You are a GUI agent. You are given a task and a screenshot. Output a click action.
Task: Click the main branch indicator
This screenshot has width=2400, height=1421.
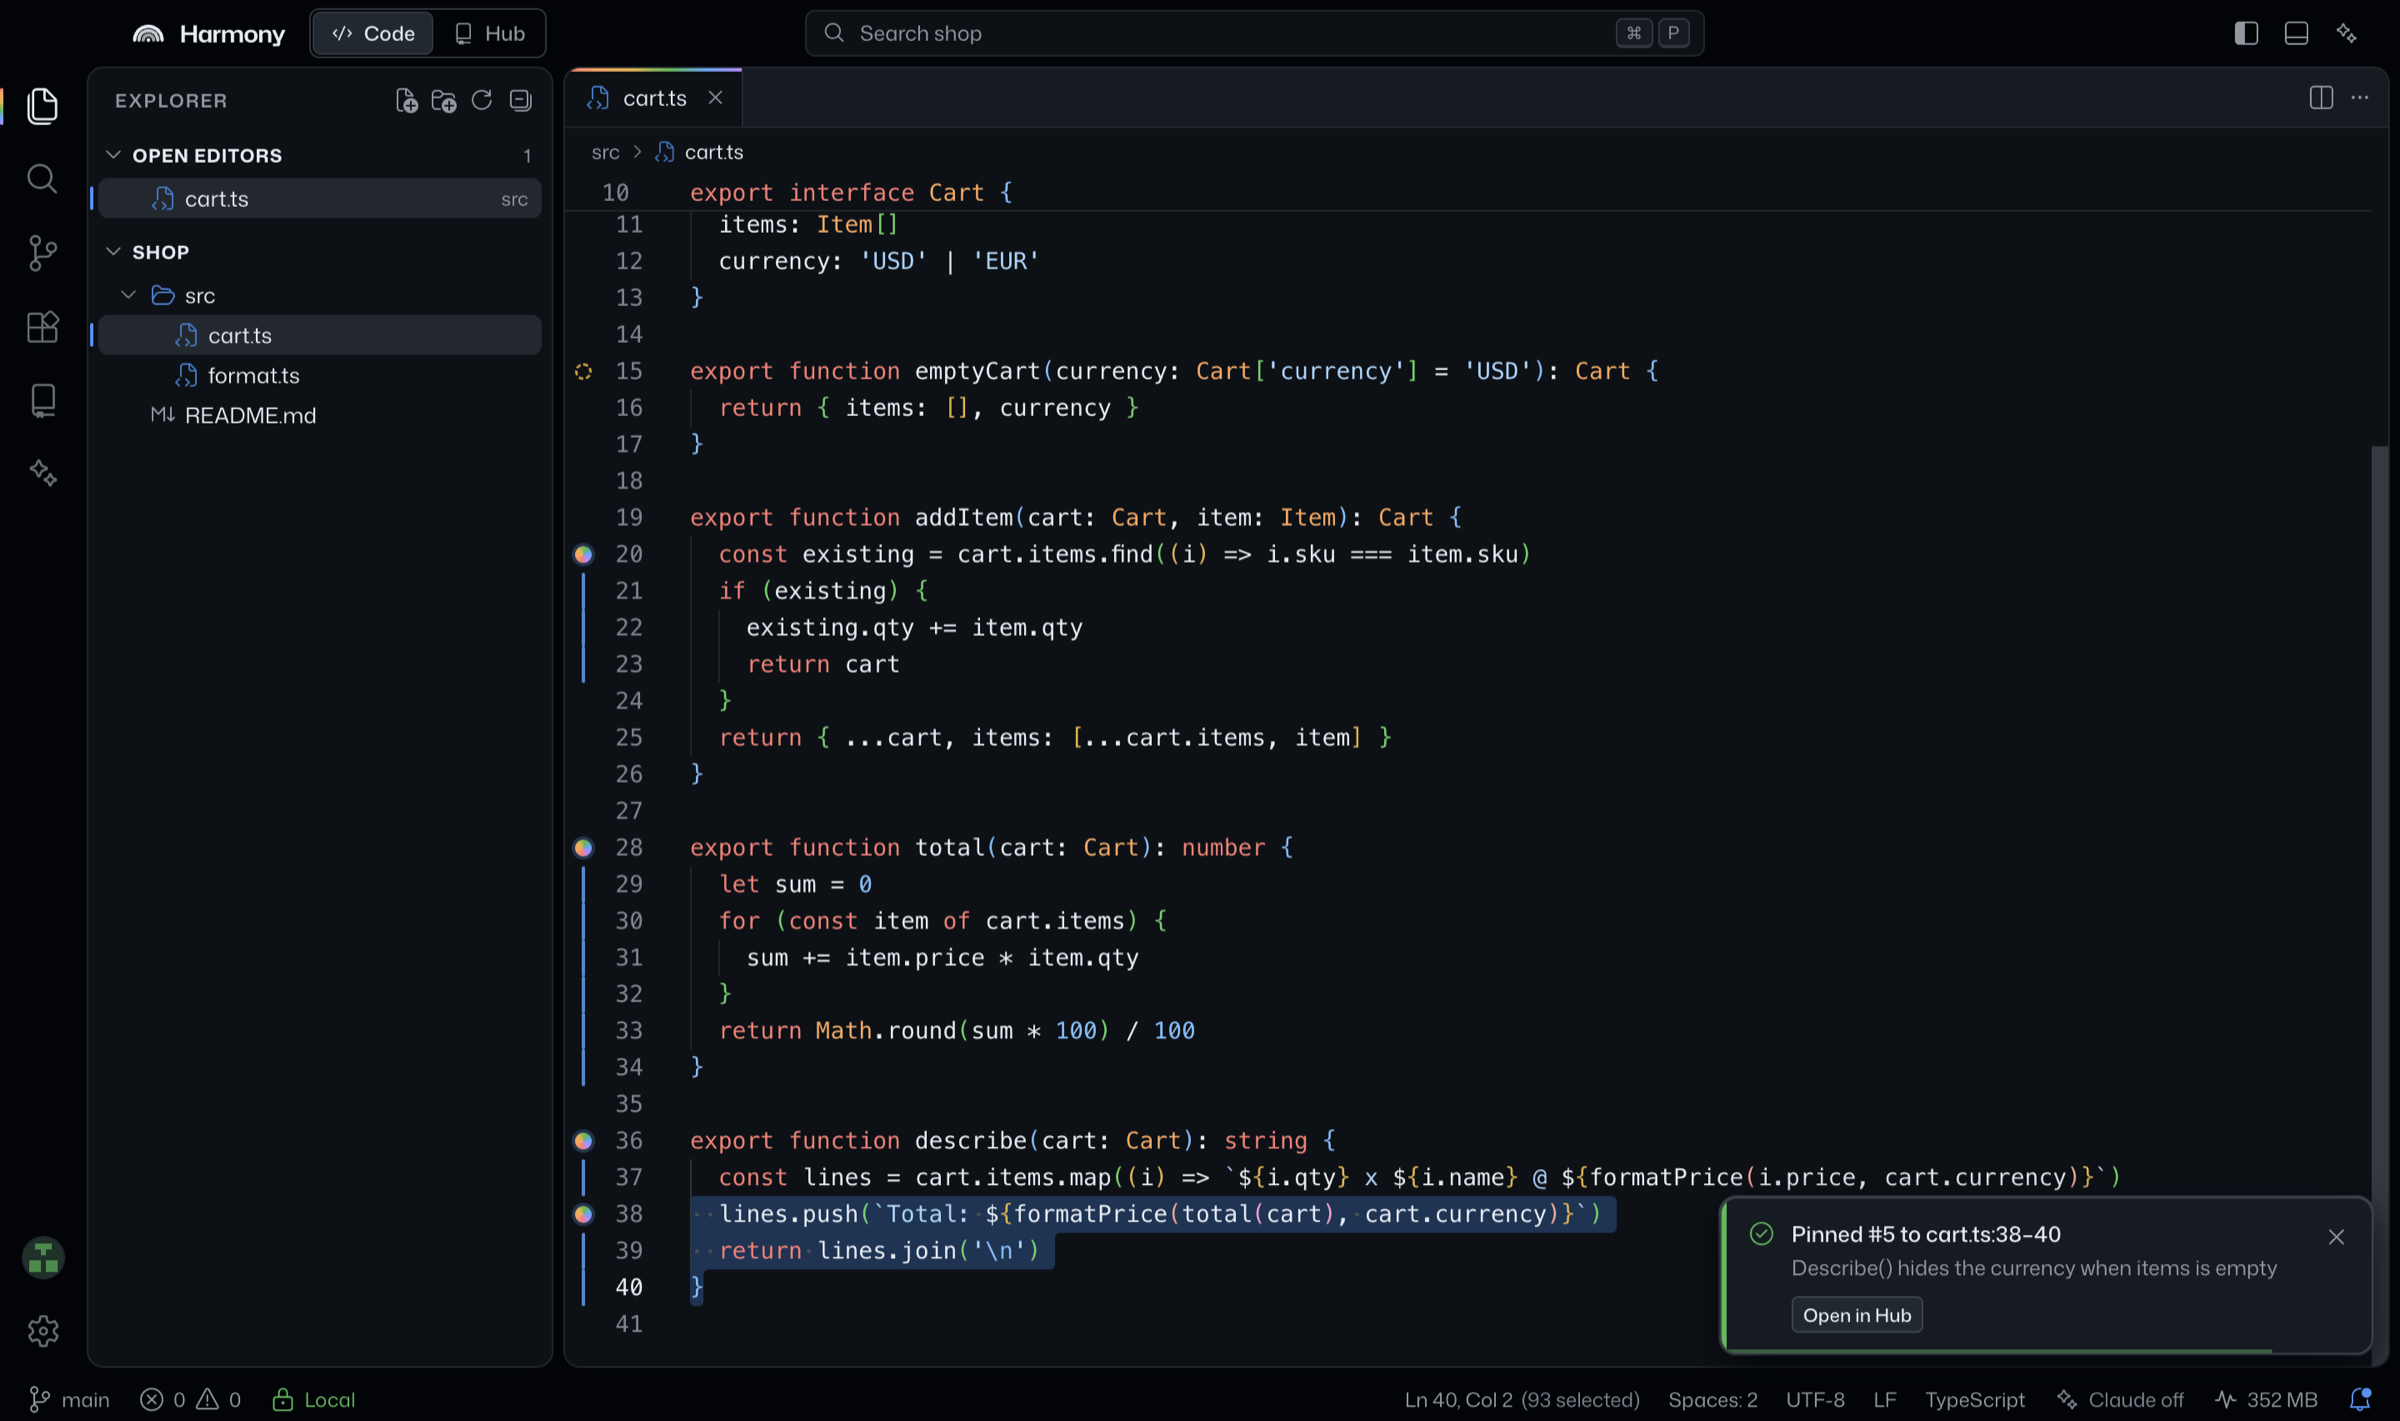(68, 1399)
